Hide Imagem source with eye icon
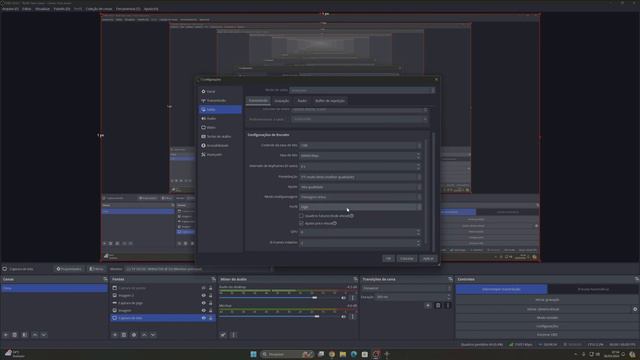 204,310
